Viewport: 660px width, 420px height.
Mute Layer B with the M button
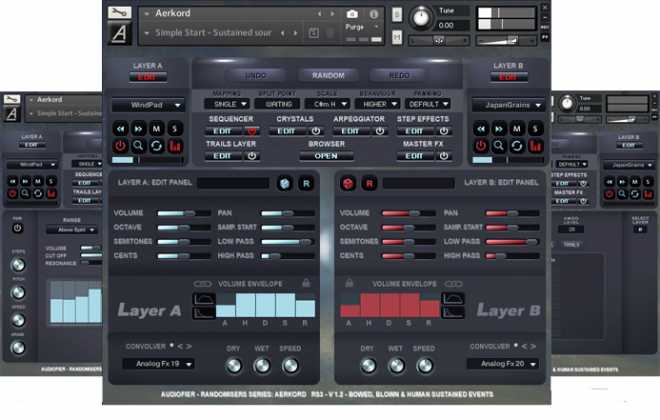[517, 129]
